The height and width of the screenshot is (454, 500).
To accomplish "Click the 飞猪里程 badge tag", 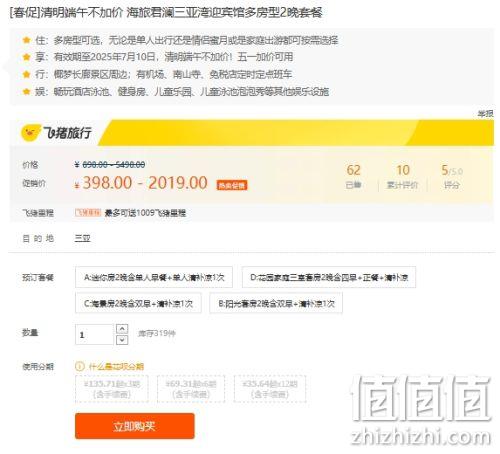I will 88,213.
